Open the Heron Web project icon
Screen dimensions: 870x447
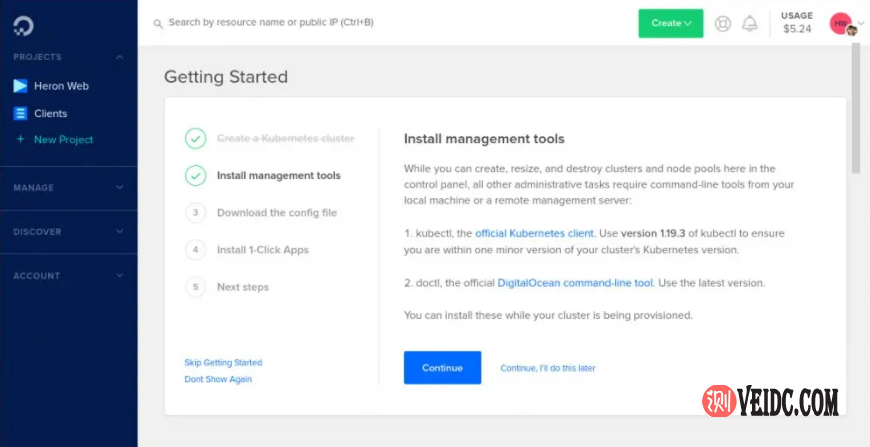pos(20,86)
